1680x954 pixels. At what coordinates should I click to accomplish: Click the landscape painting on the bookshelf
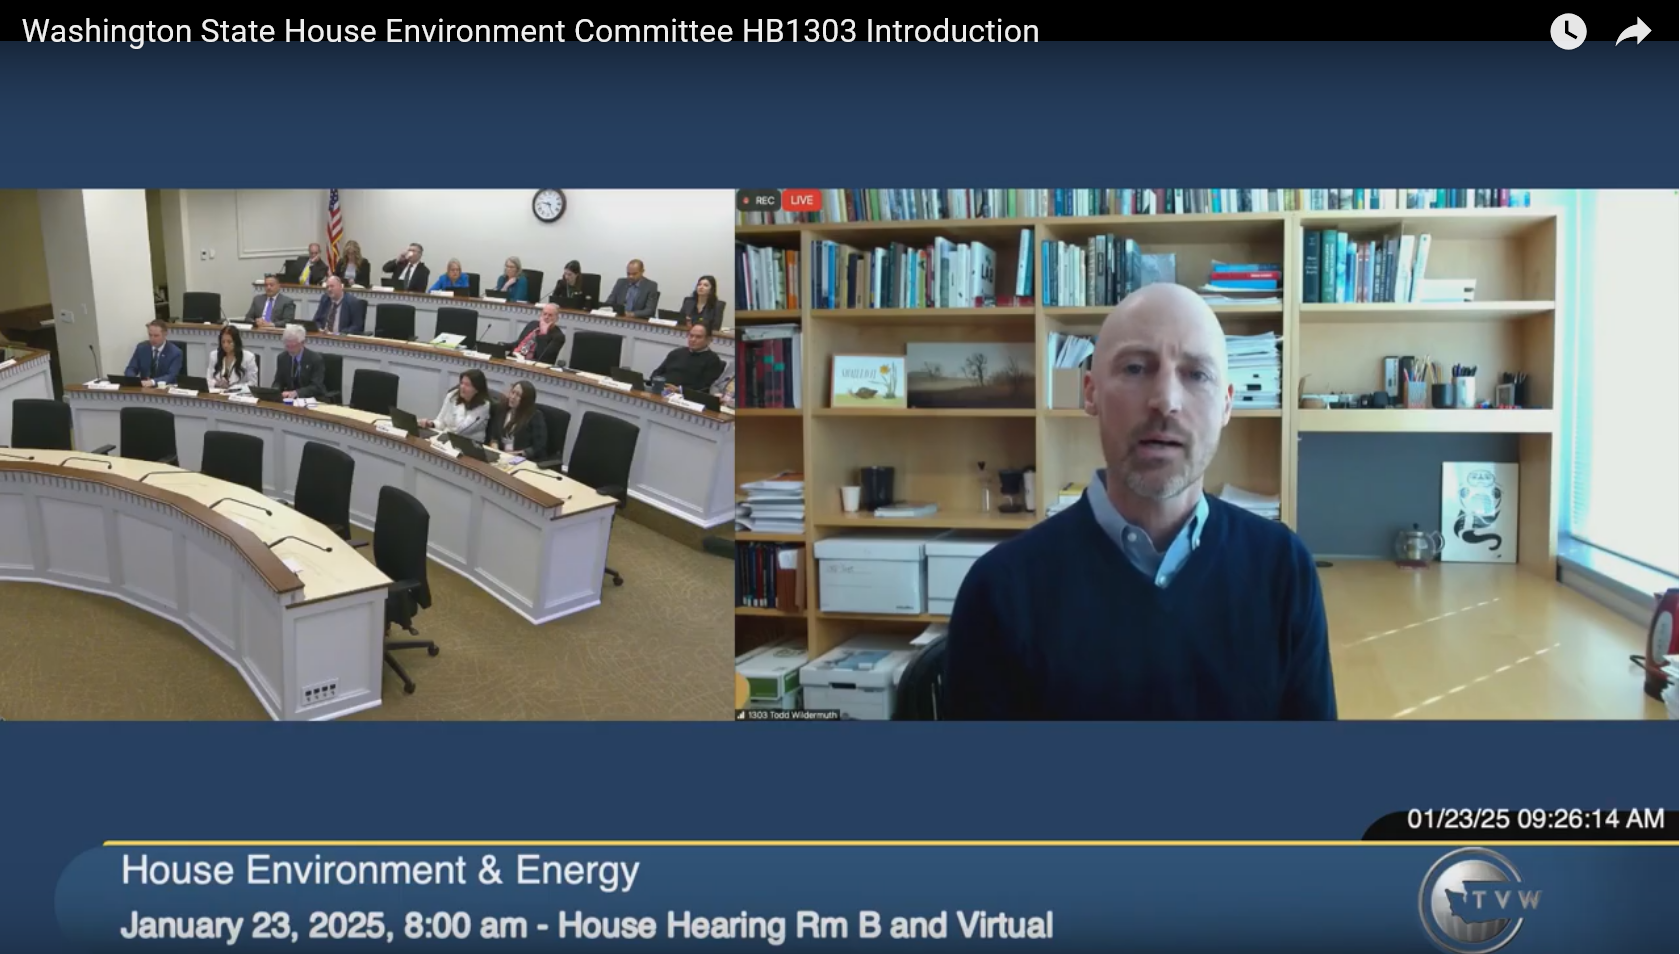click(970, 375)
